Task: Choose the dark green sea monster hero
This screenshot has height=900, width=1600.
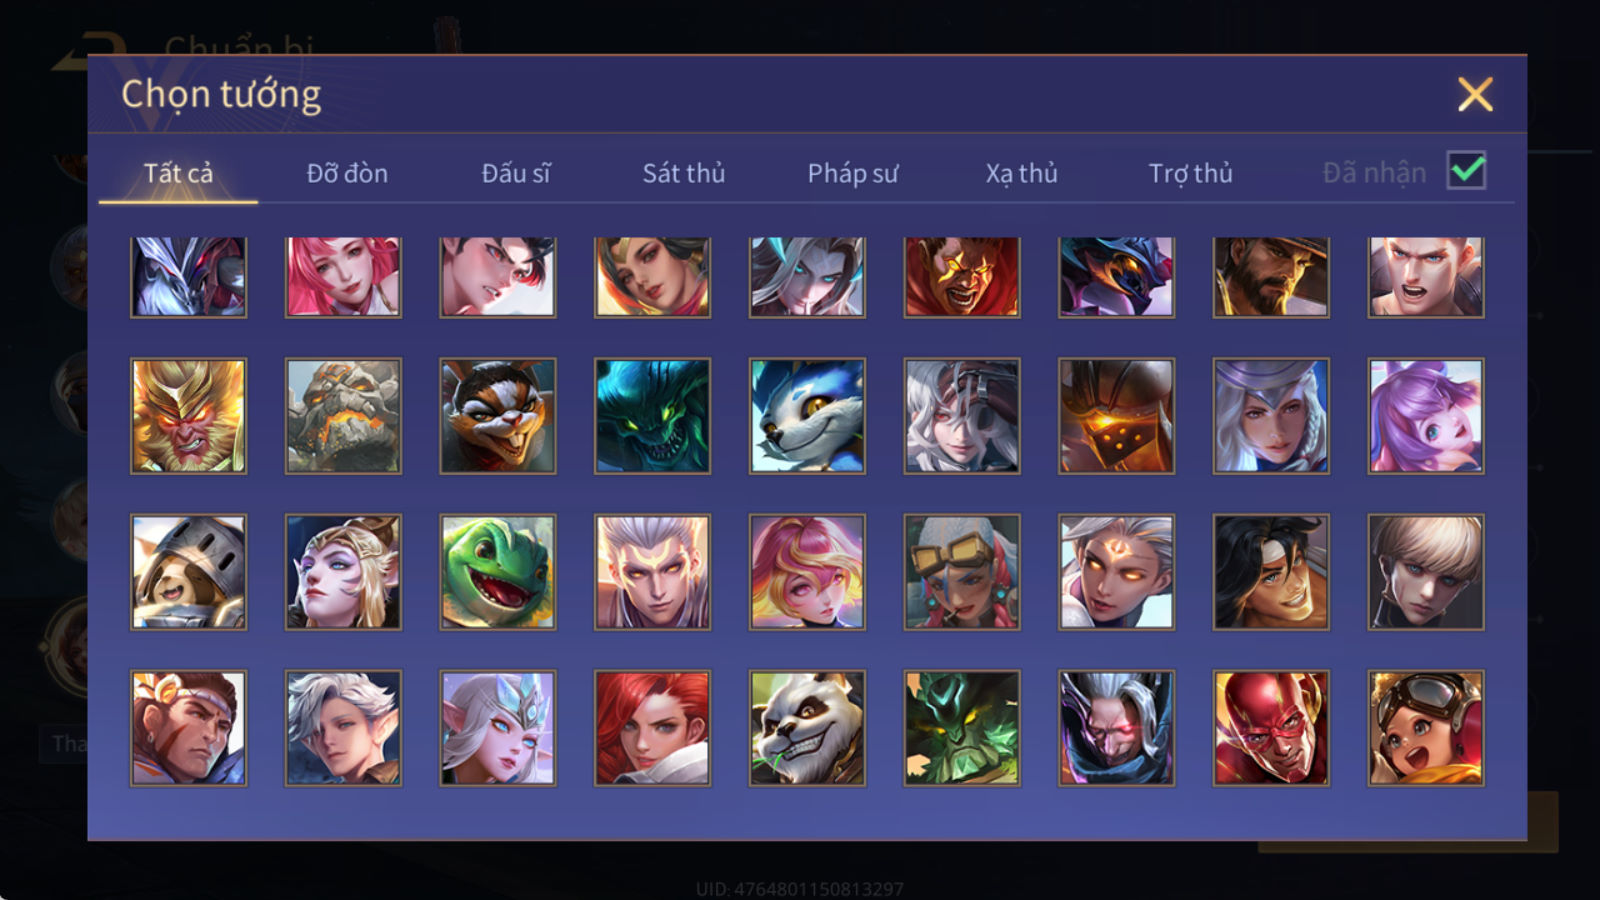Action: (652, 416)
